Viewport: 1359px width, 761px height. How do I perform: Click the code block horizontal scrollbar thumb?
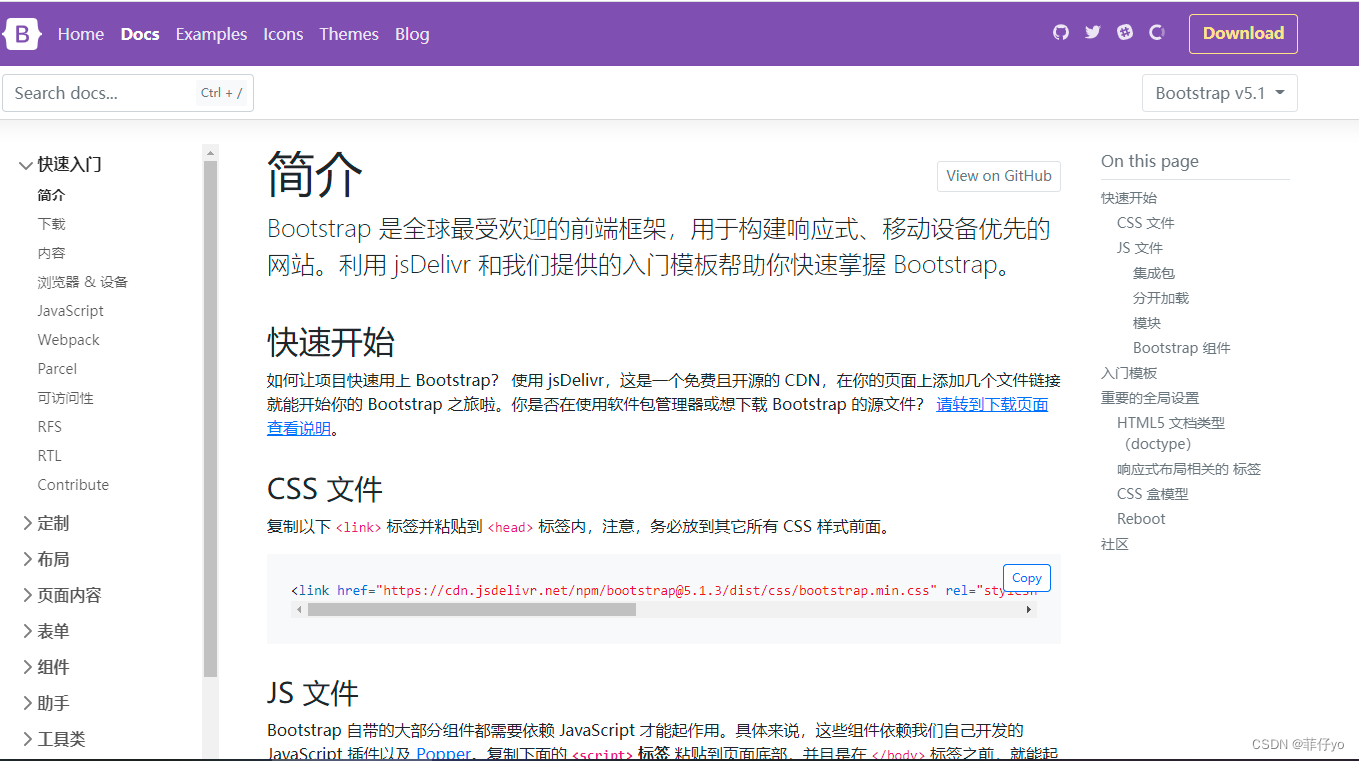[x=472, y=609]
